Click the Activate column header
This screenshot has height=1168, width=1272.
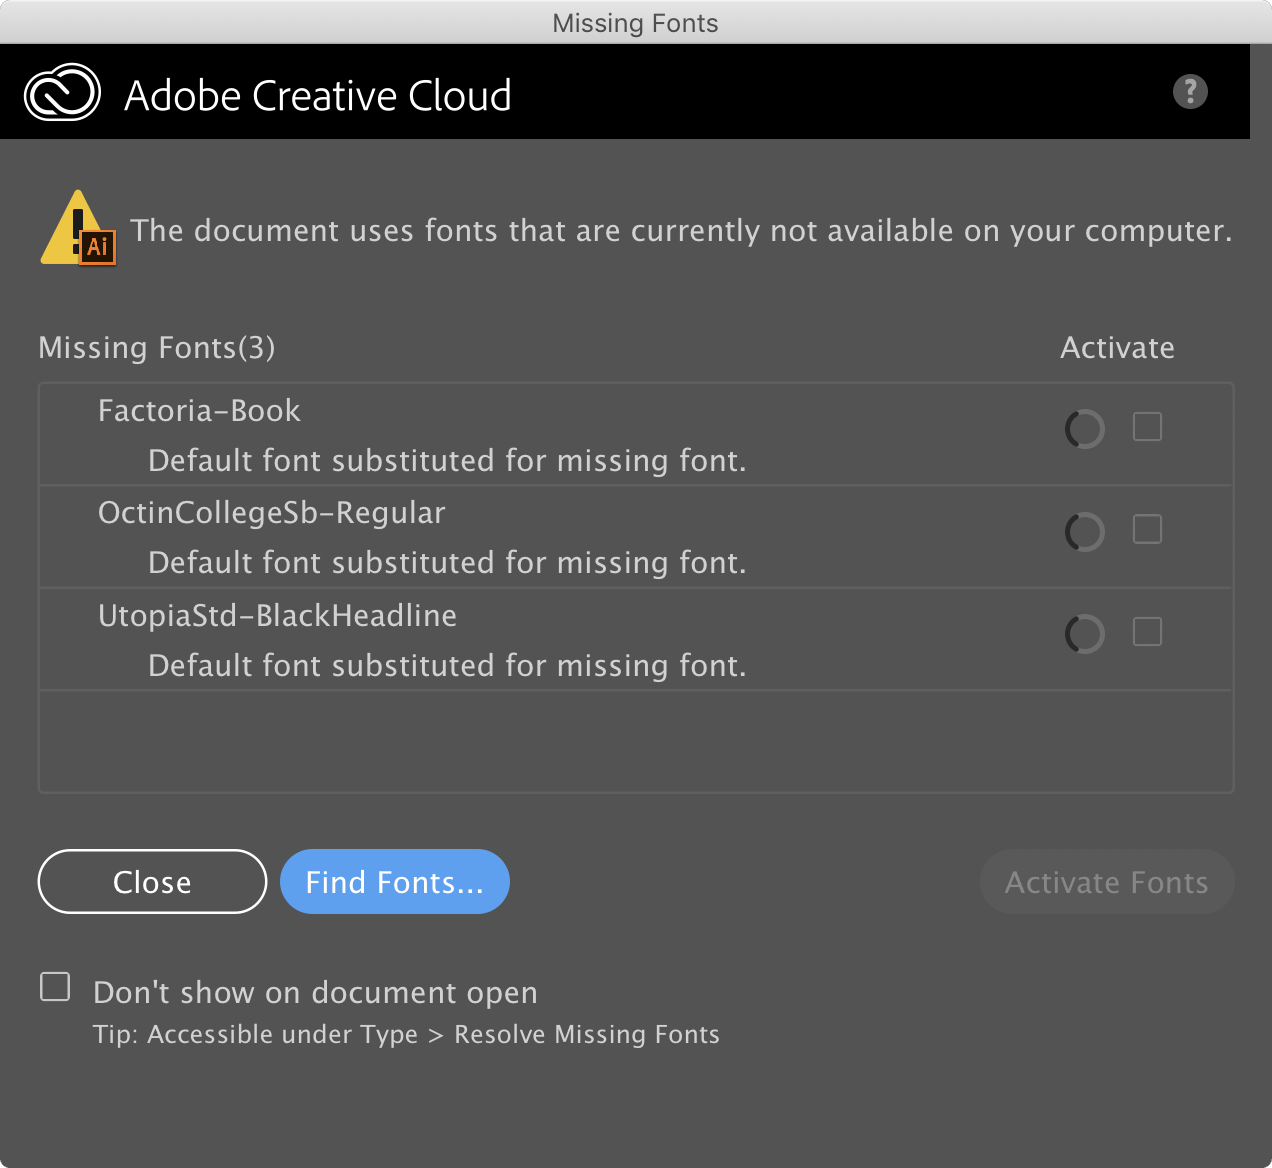[1117, 347]
